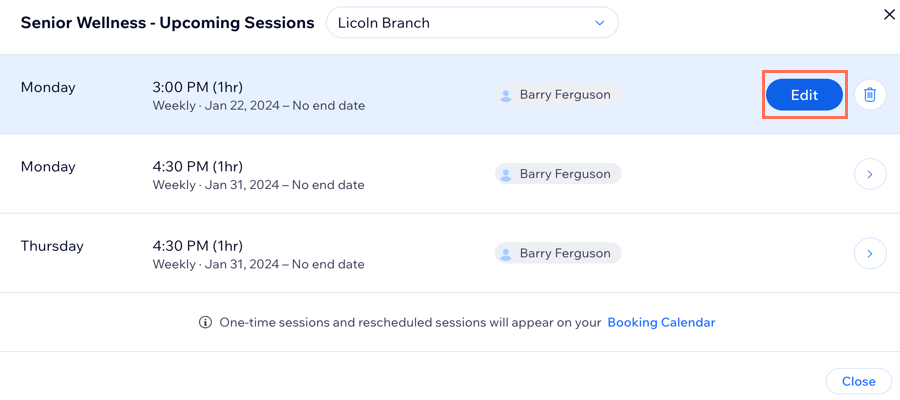Select Barry Ferguson name in Monday 4:30 PM row
This screenshot has width=900, height=400.
tap(565, 174)
